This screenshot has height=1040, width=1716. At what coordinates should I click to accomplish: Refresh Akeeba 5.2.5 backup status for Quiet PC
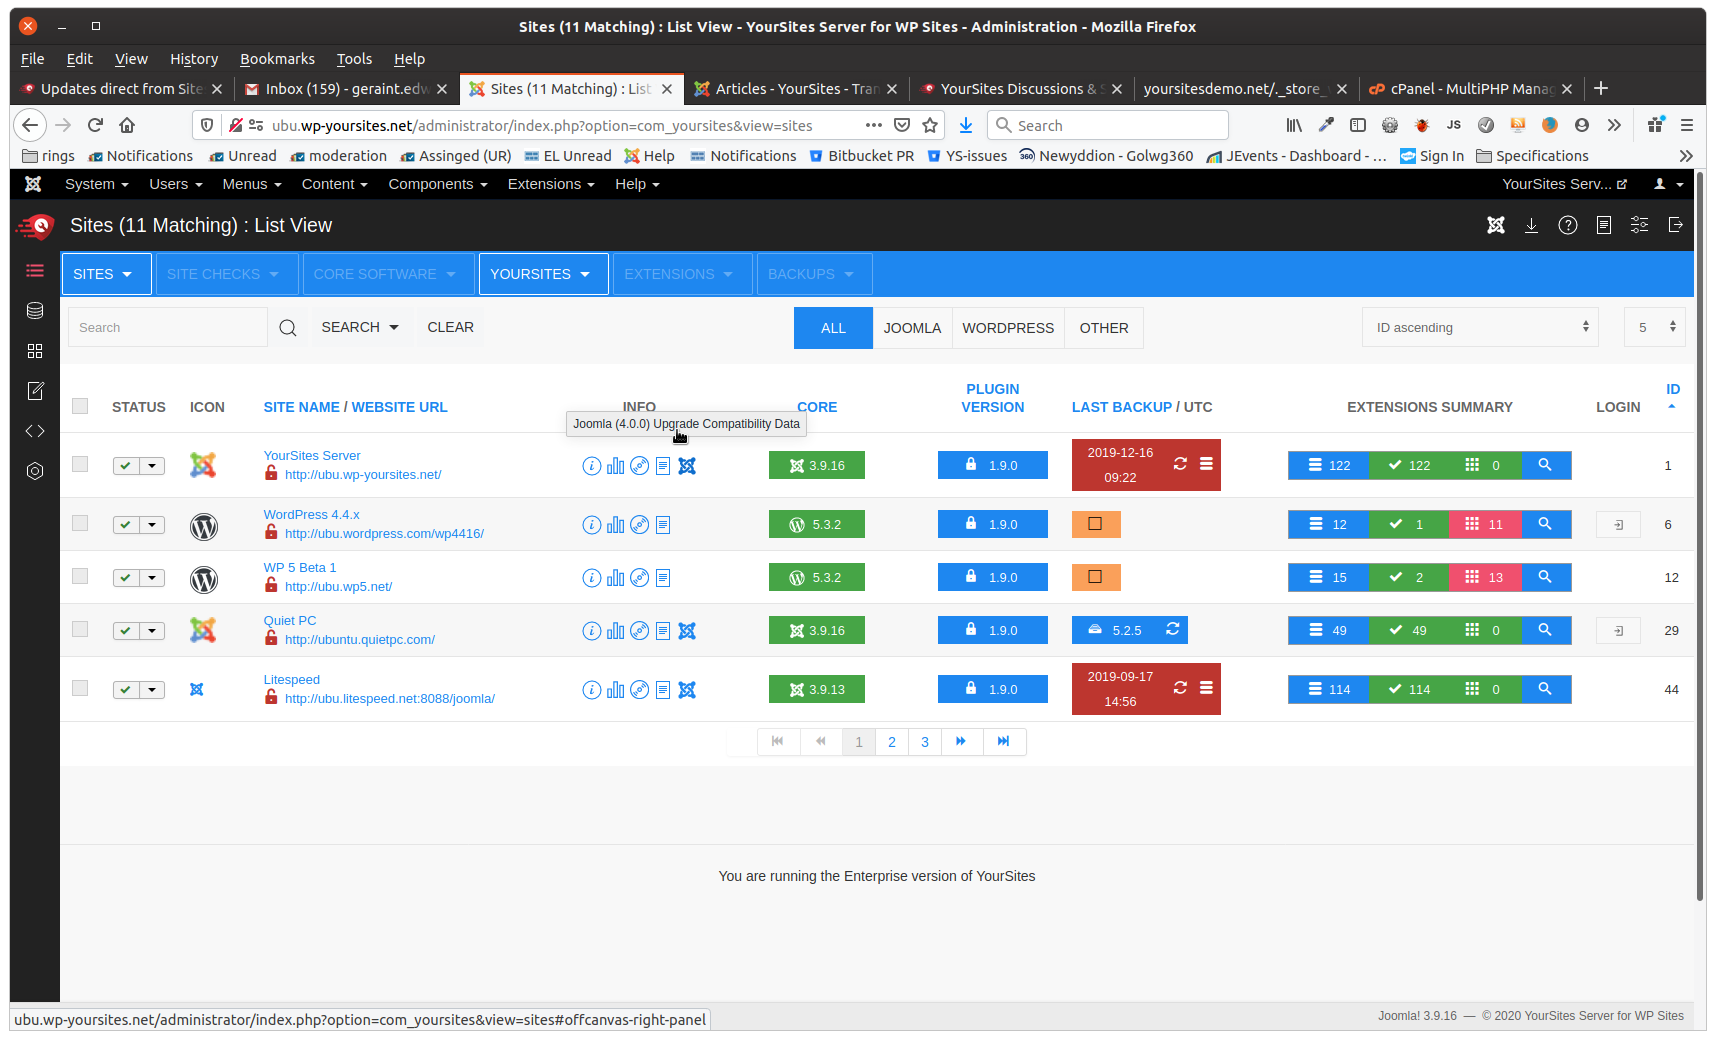point(1173,629)
